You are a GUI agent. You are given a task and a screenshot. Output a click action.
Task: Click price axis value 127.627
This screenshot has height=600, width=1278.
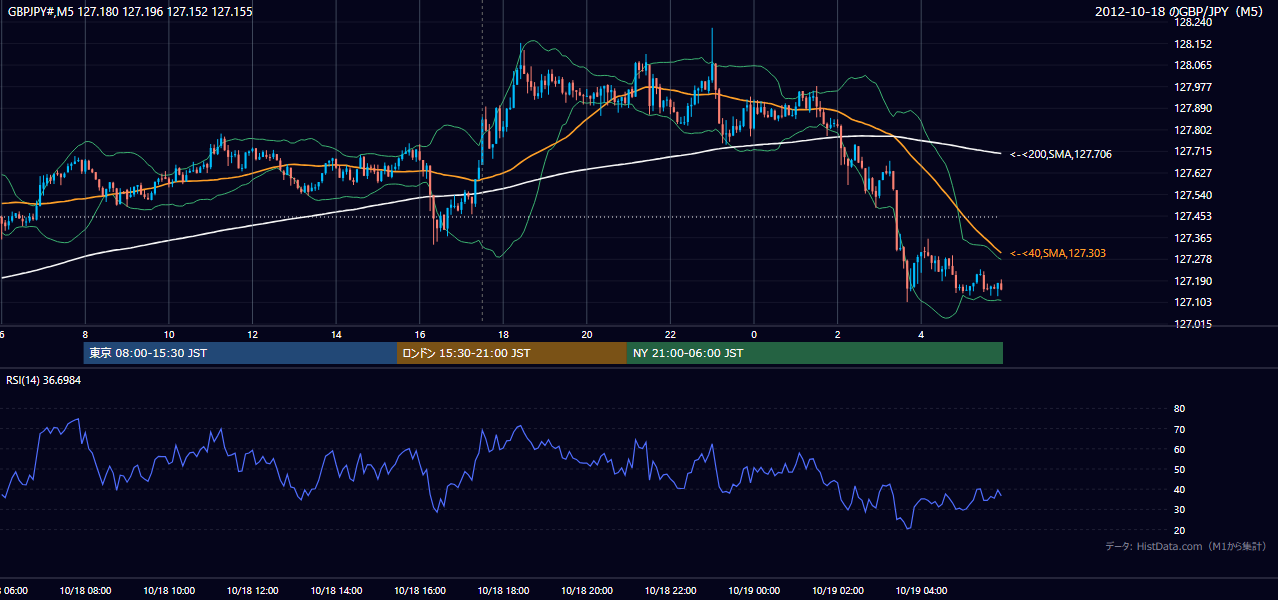click(x=1191, y=173)
